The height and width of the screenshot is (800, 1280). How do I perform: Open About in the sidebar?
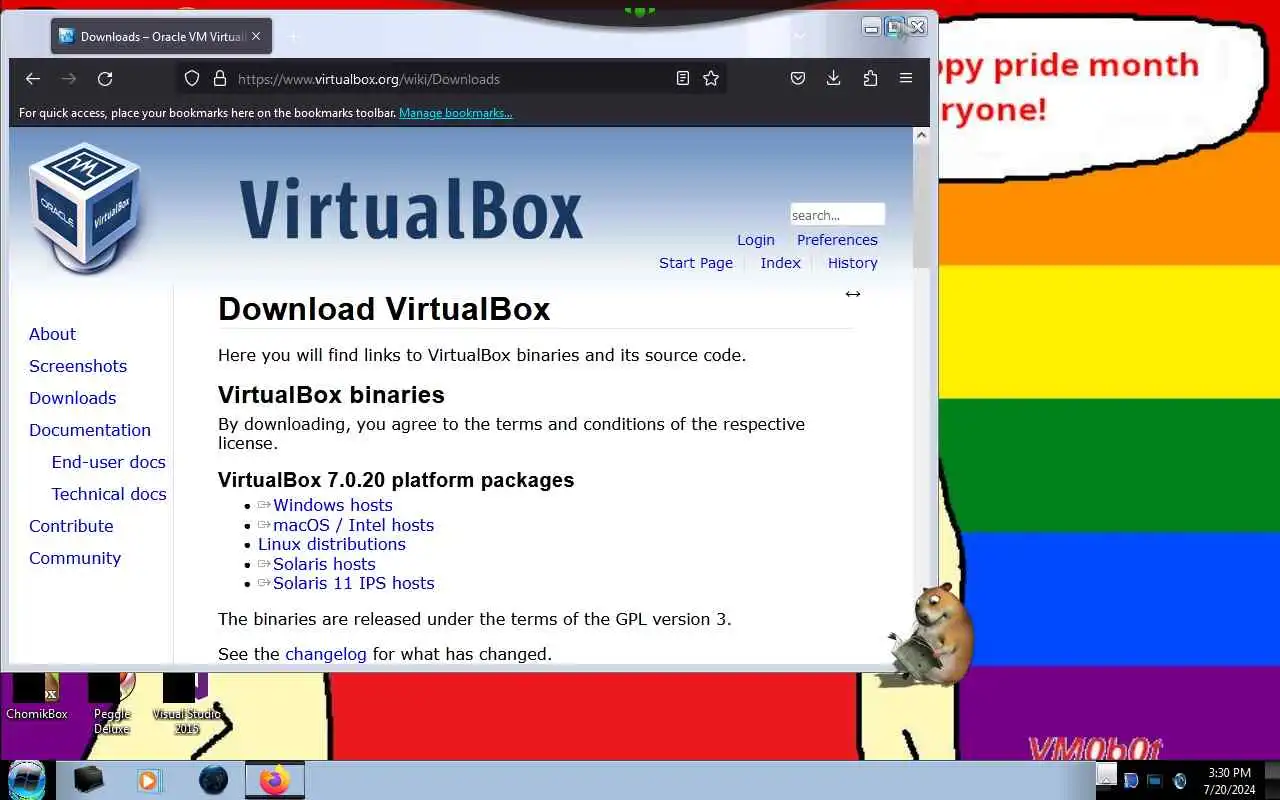pyautogui.click(x=52, y=334)
